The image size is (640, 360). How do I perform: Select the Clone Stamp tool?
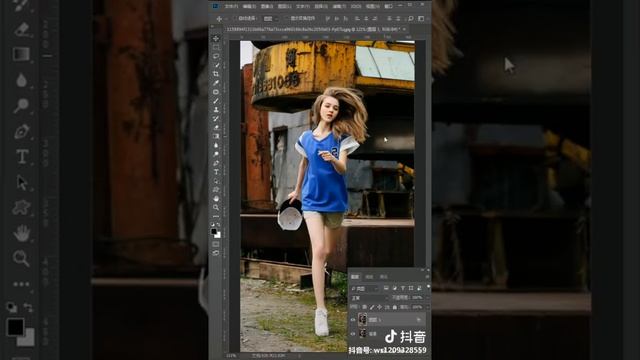coord(216,109)
